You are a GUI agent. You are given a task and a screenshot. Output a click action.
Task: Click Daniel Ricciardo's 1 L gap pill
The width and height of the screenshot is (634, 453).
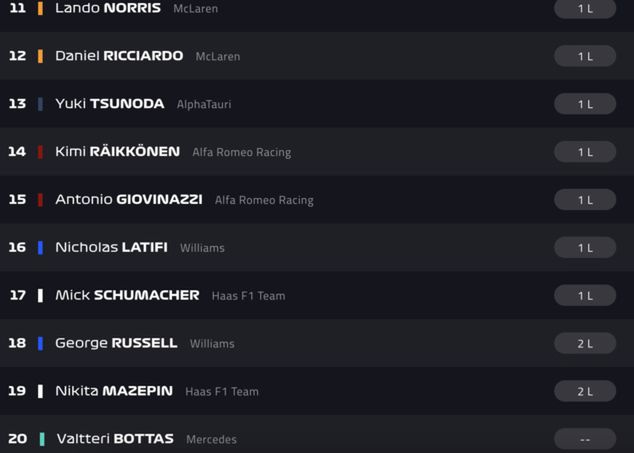(x=585, y=56)
